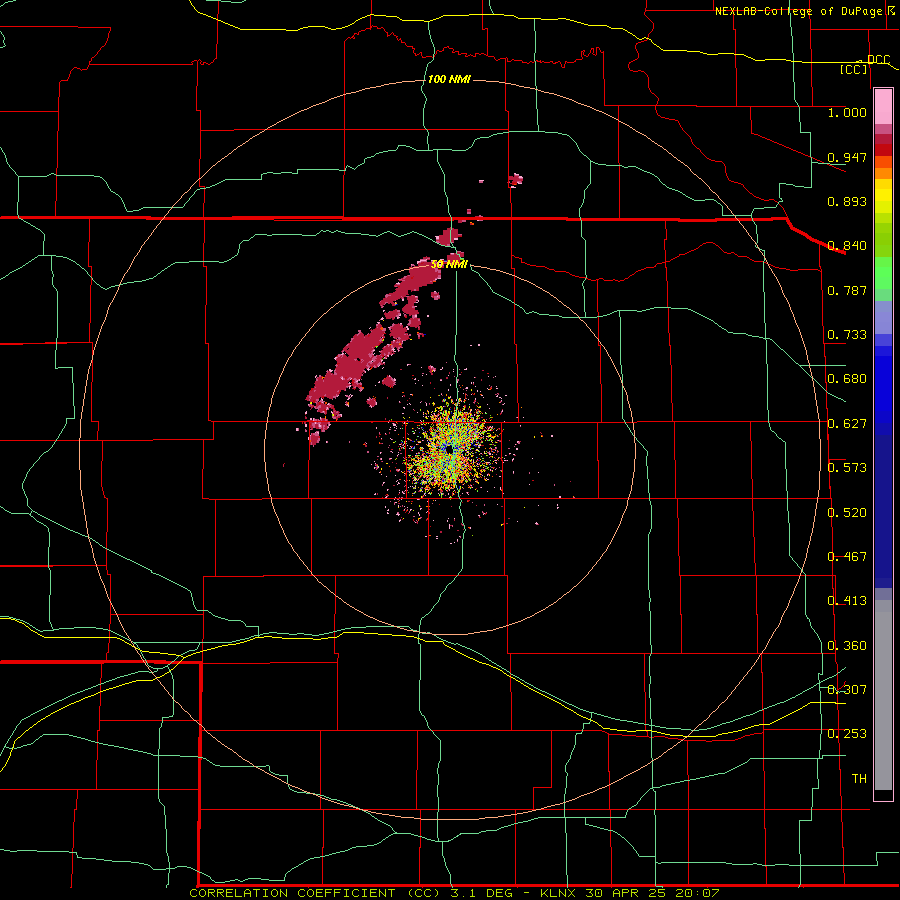Pick the light pink top segment of the color bar

(x=883, y=107)
